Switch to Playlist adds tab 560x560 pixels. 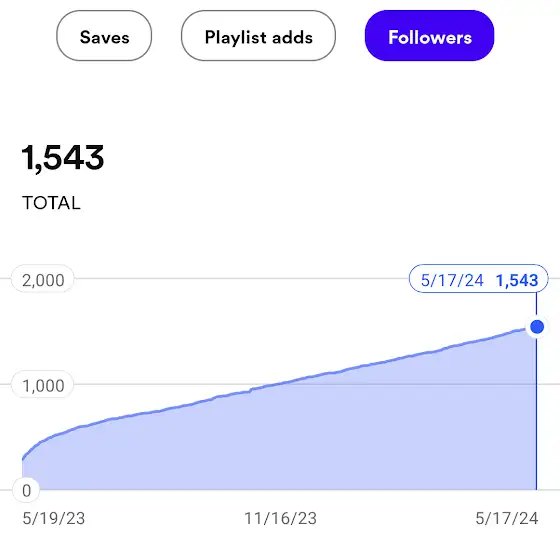tap(258, 36)
